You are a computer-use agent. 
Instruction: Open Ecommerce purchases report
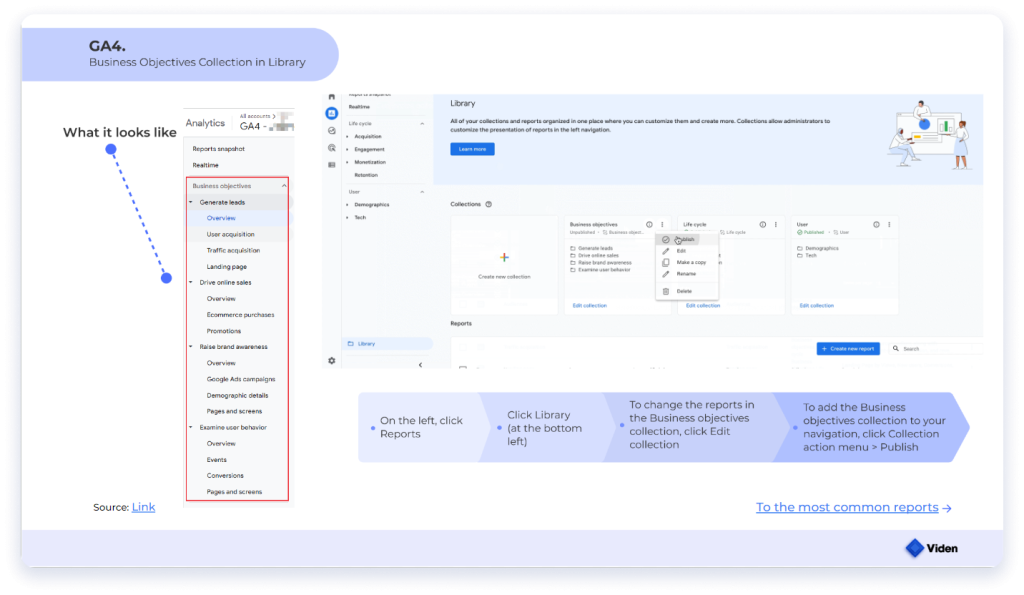[x=240, y=315]
